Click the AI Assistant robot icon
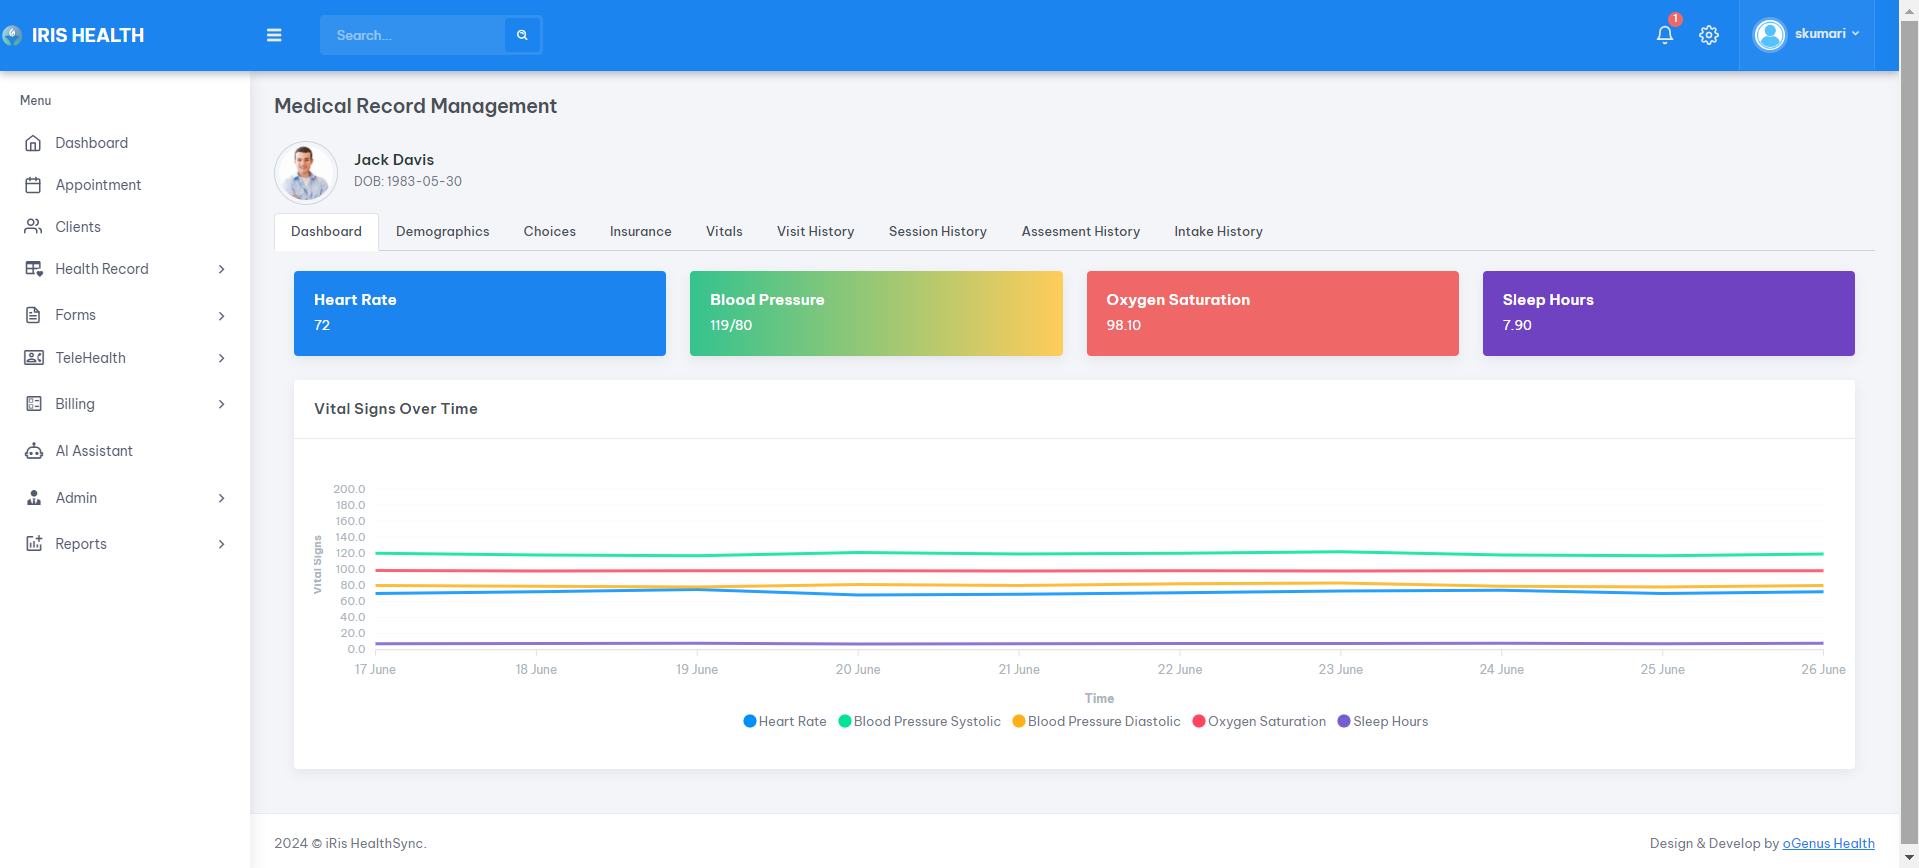The image size is (1919, 868). point(34,451)
